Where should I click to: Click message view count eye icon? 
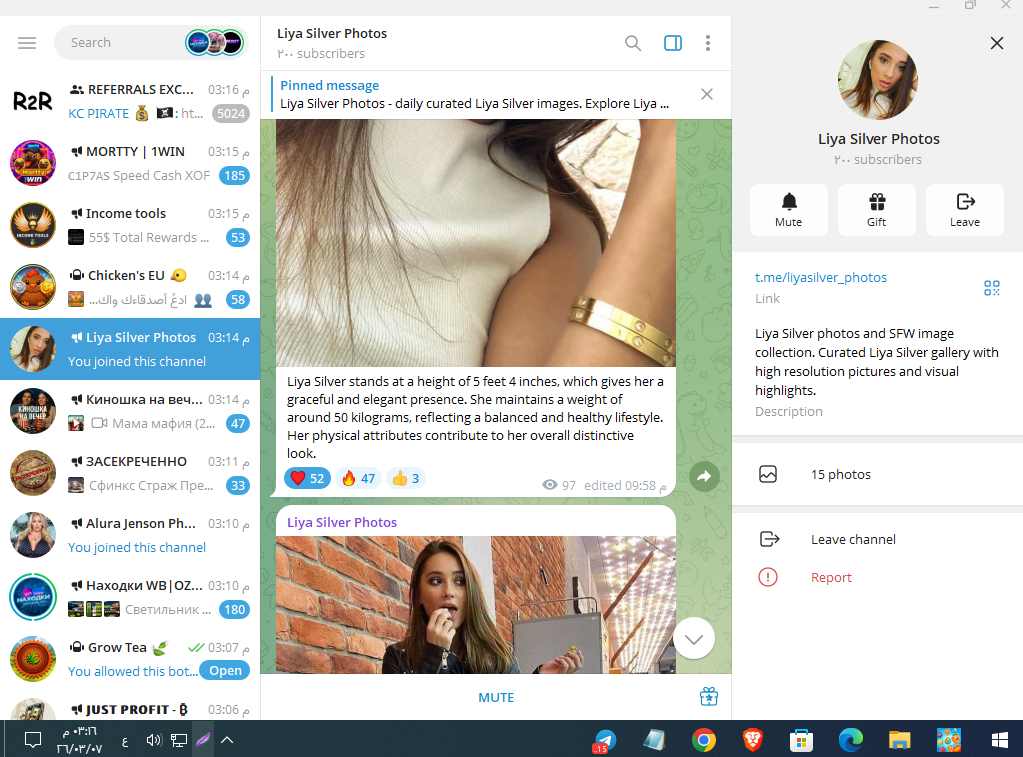[550, 485]
